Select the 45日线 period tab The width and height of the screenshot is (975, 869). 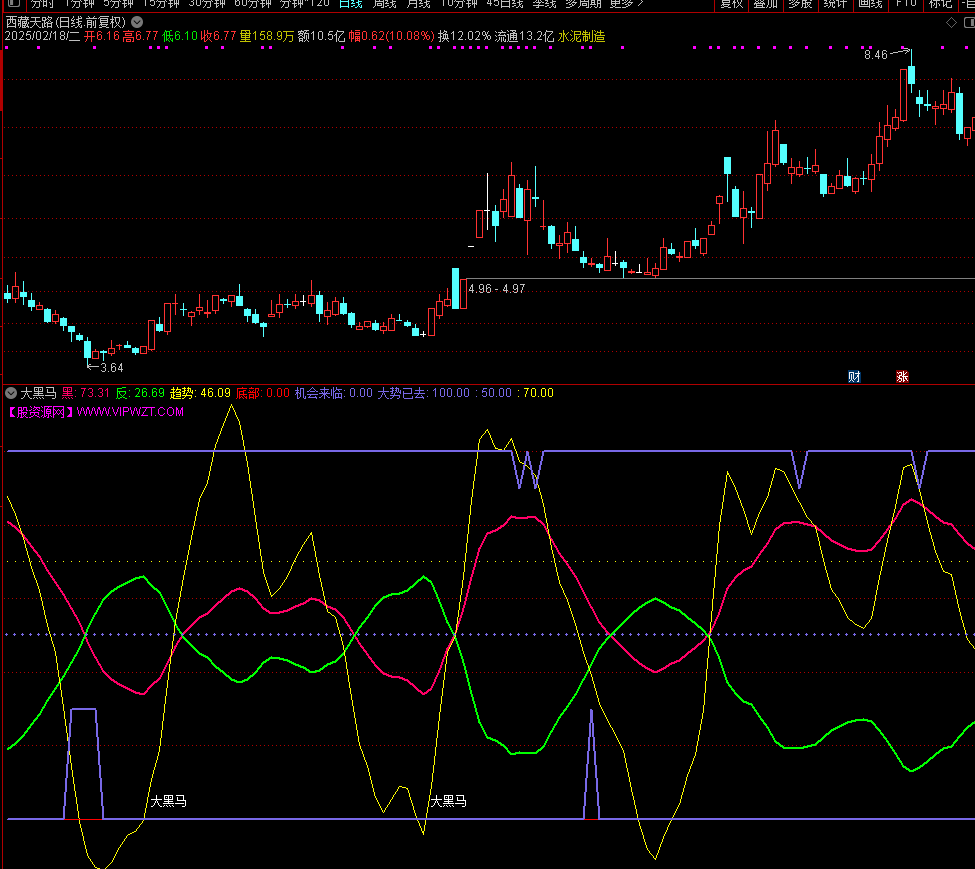504,4
